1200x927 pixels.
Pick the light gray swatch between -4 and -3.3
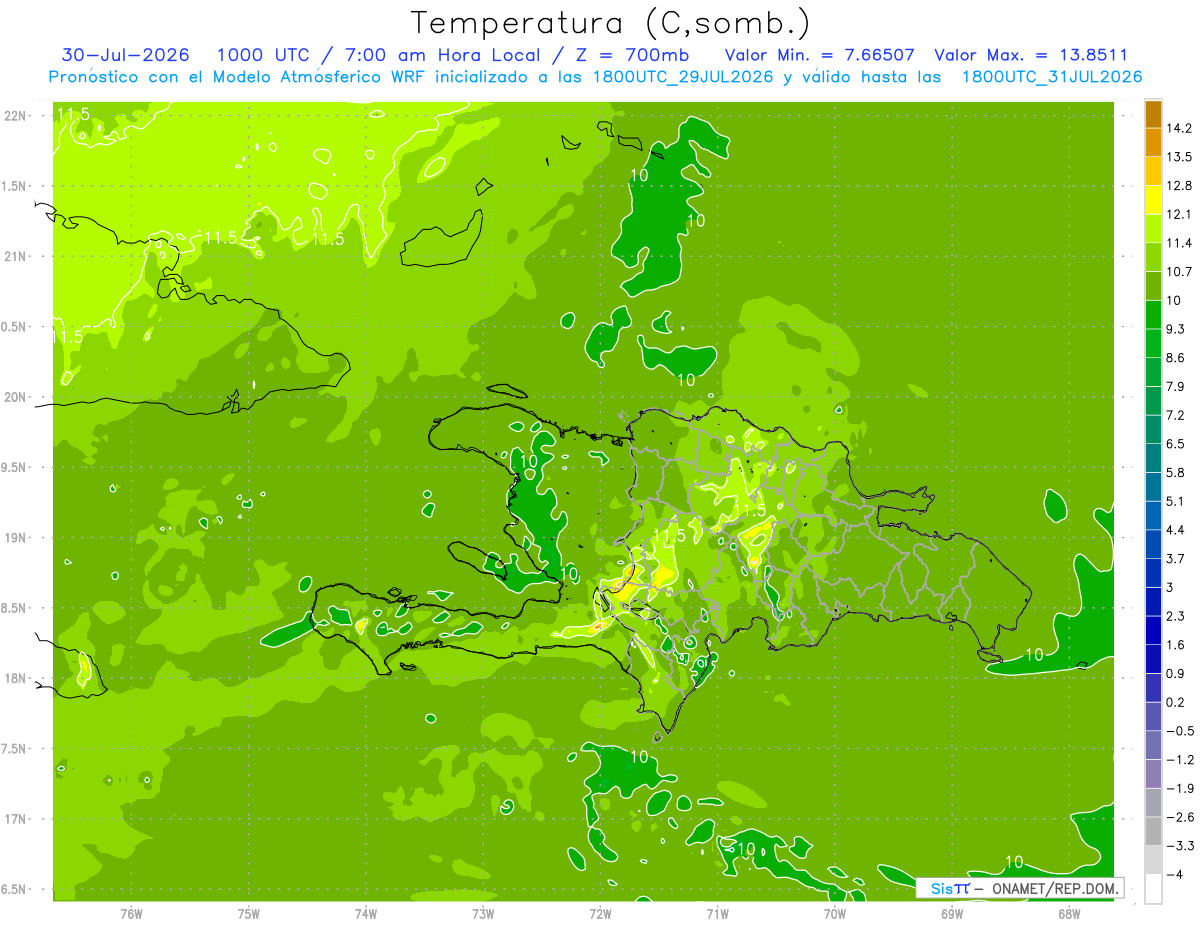1153,860
